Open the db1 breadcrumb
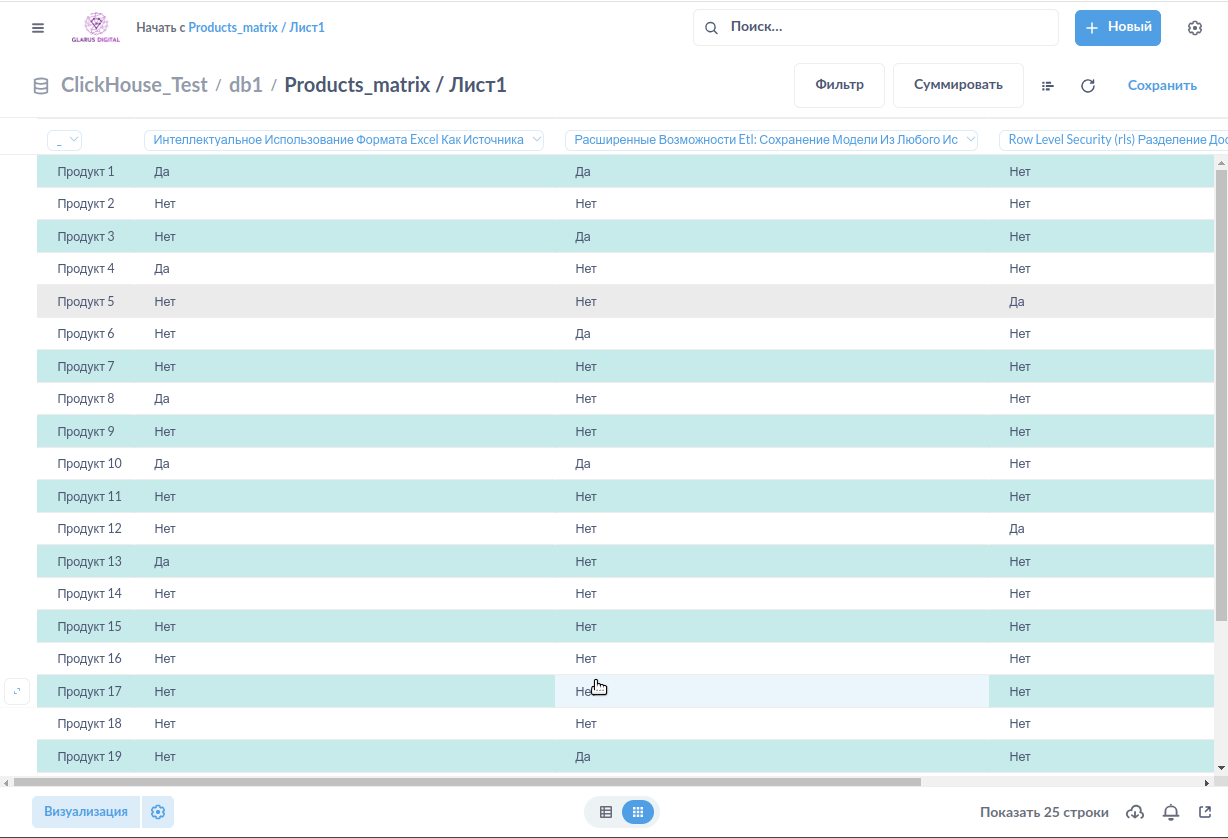1228x838 pixels. pyautogui.click(x=246, y=85)
